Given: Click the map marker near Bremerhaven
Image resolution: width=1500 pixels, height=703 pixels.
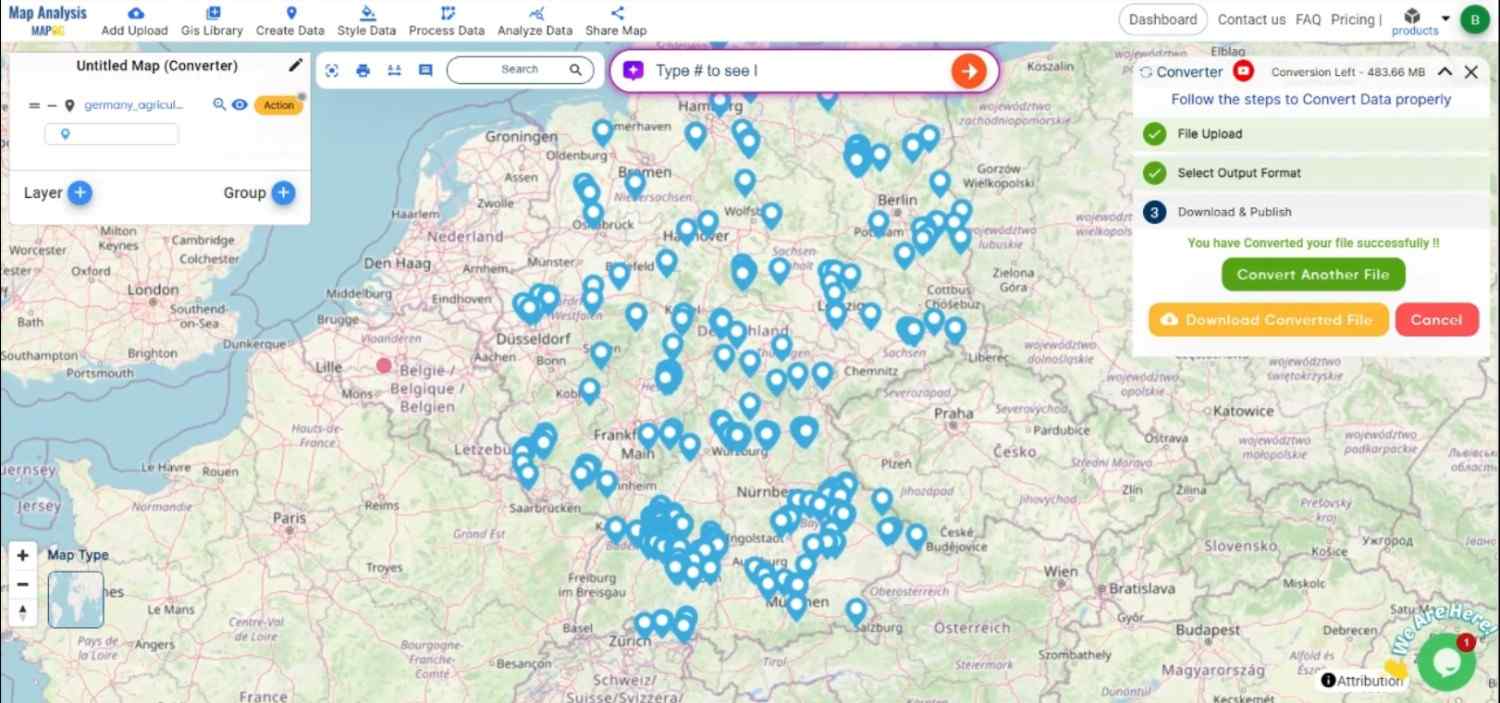Looking at the screenshot, I should [x=602, y=132].
